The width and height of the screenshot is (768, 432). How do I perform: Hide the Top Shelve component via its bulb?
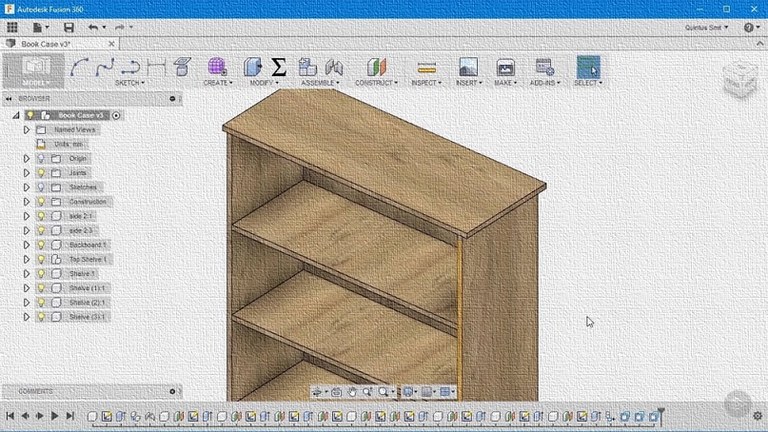point(41,259)
